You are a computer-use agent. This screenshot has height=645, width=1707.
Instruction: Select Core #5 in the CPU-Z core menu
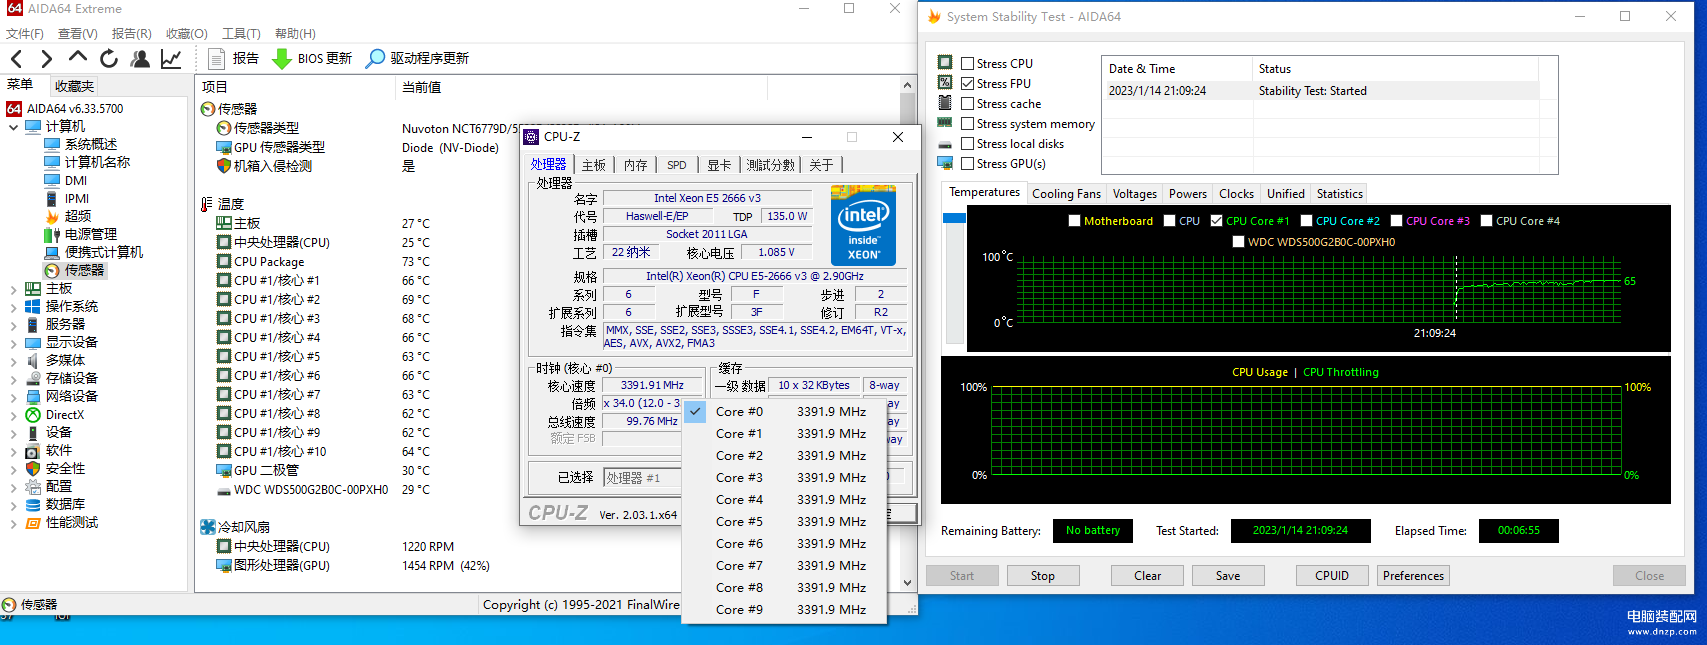[x=784, y=522]
